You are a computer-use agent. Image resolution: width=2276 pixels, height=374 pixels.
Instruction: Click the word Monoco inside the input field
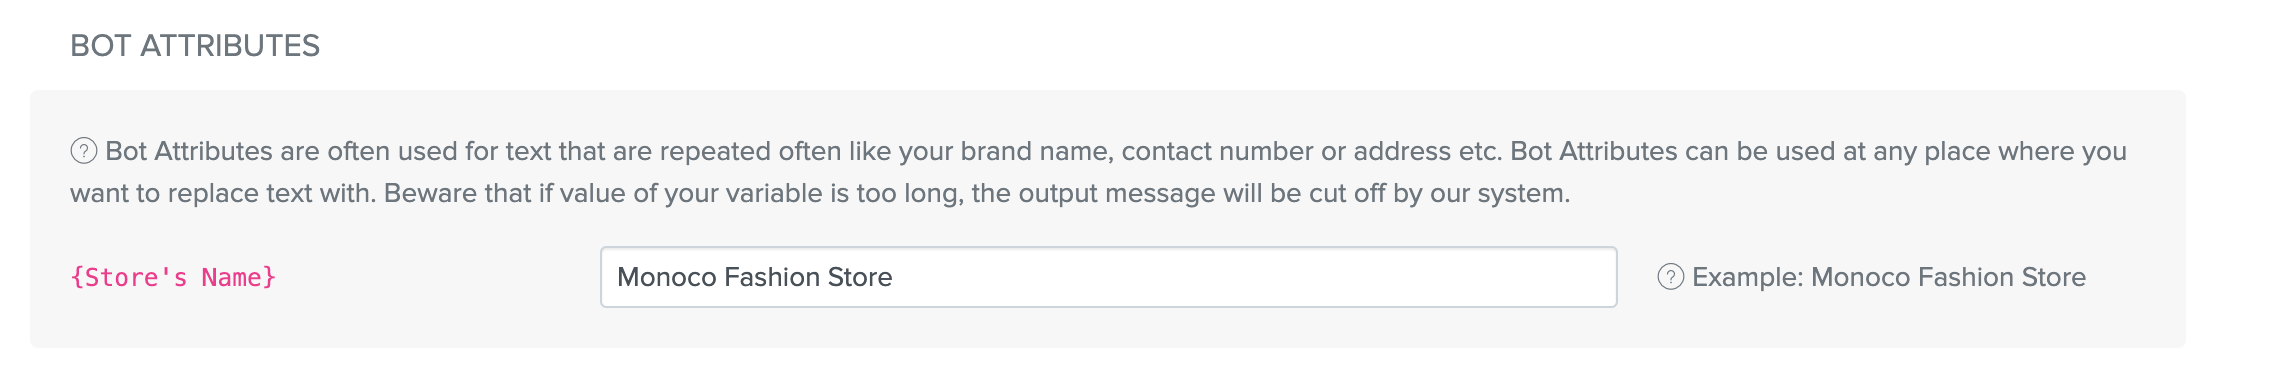pos(667,277)
